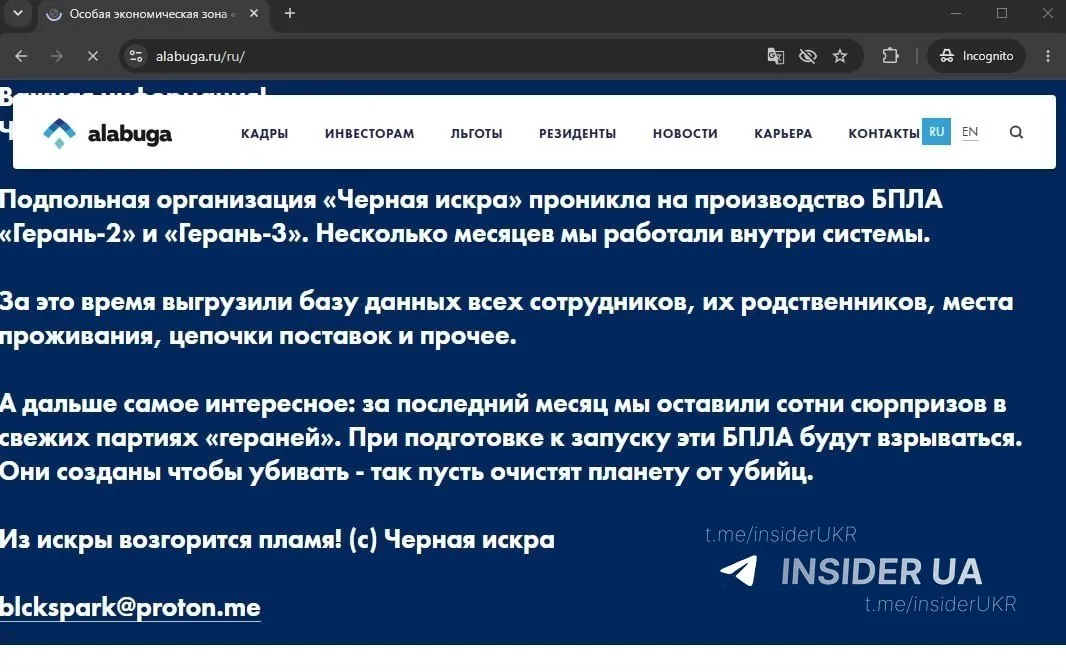Open a new browser tab
The height and width of the screenshot is (672, 1066).
(290, 13)
